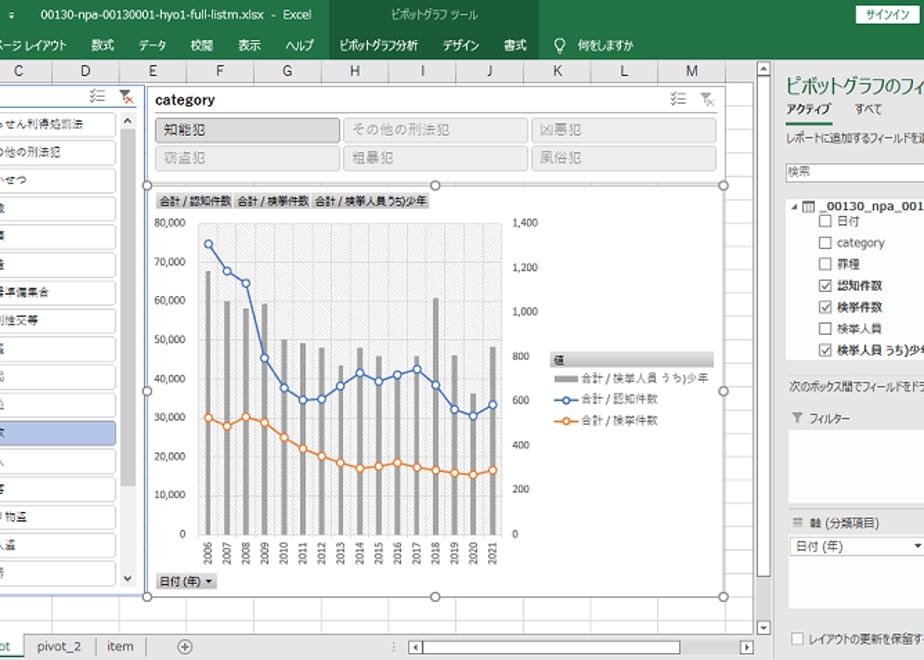Collapse the table tree in field list

[x=794, y=207]
